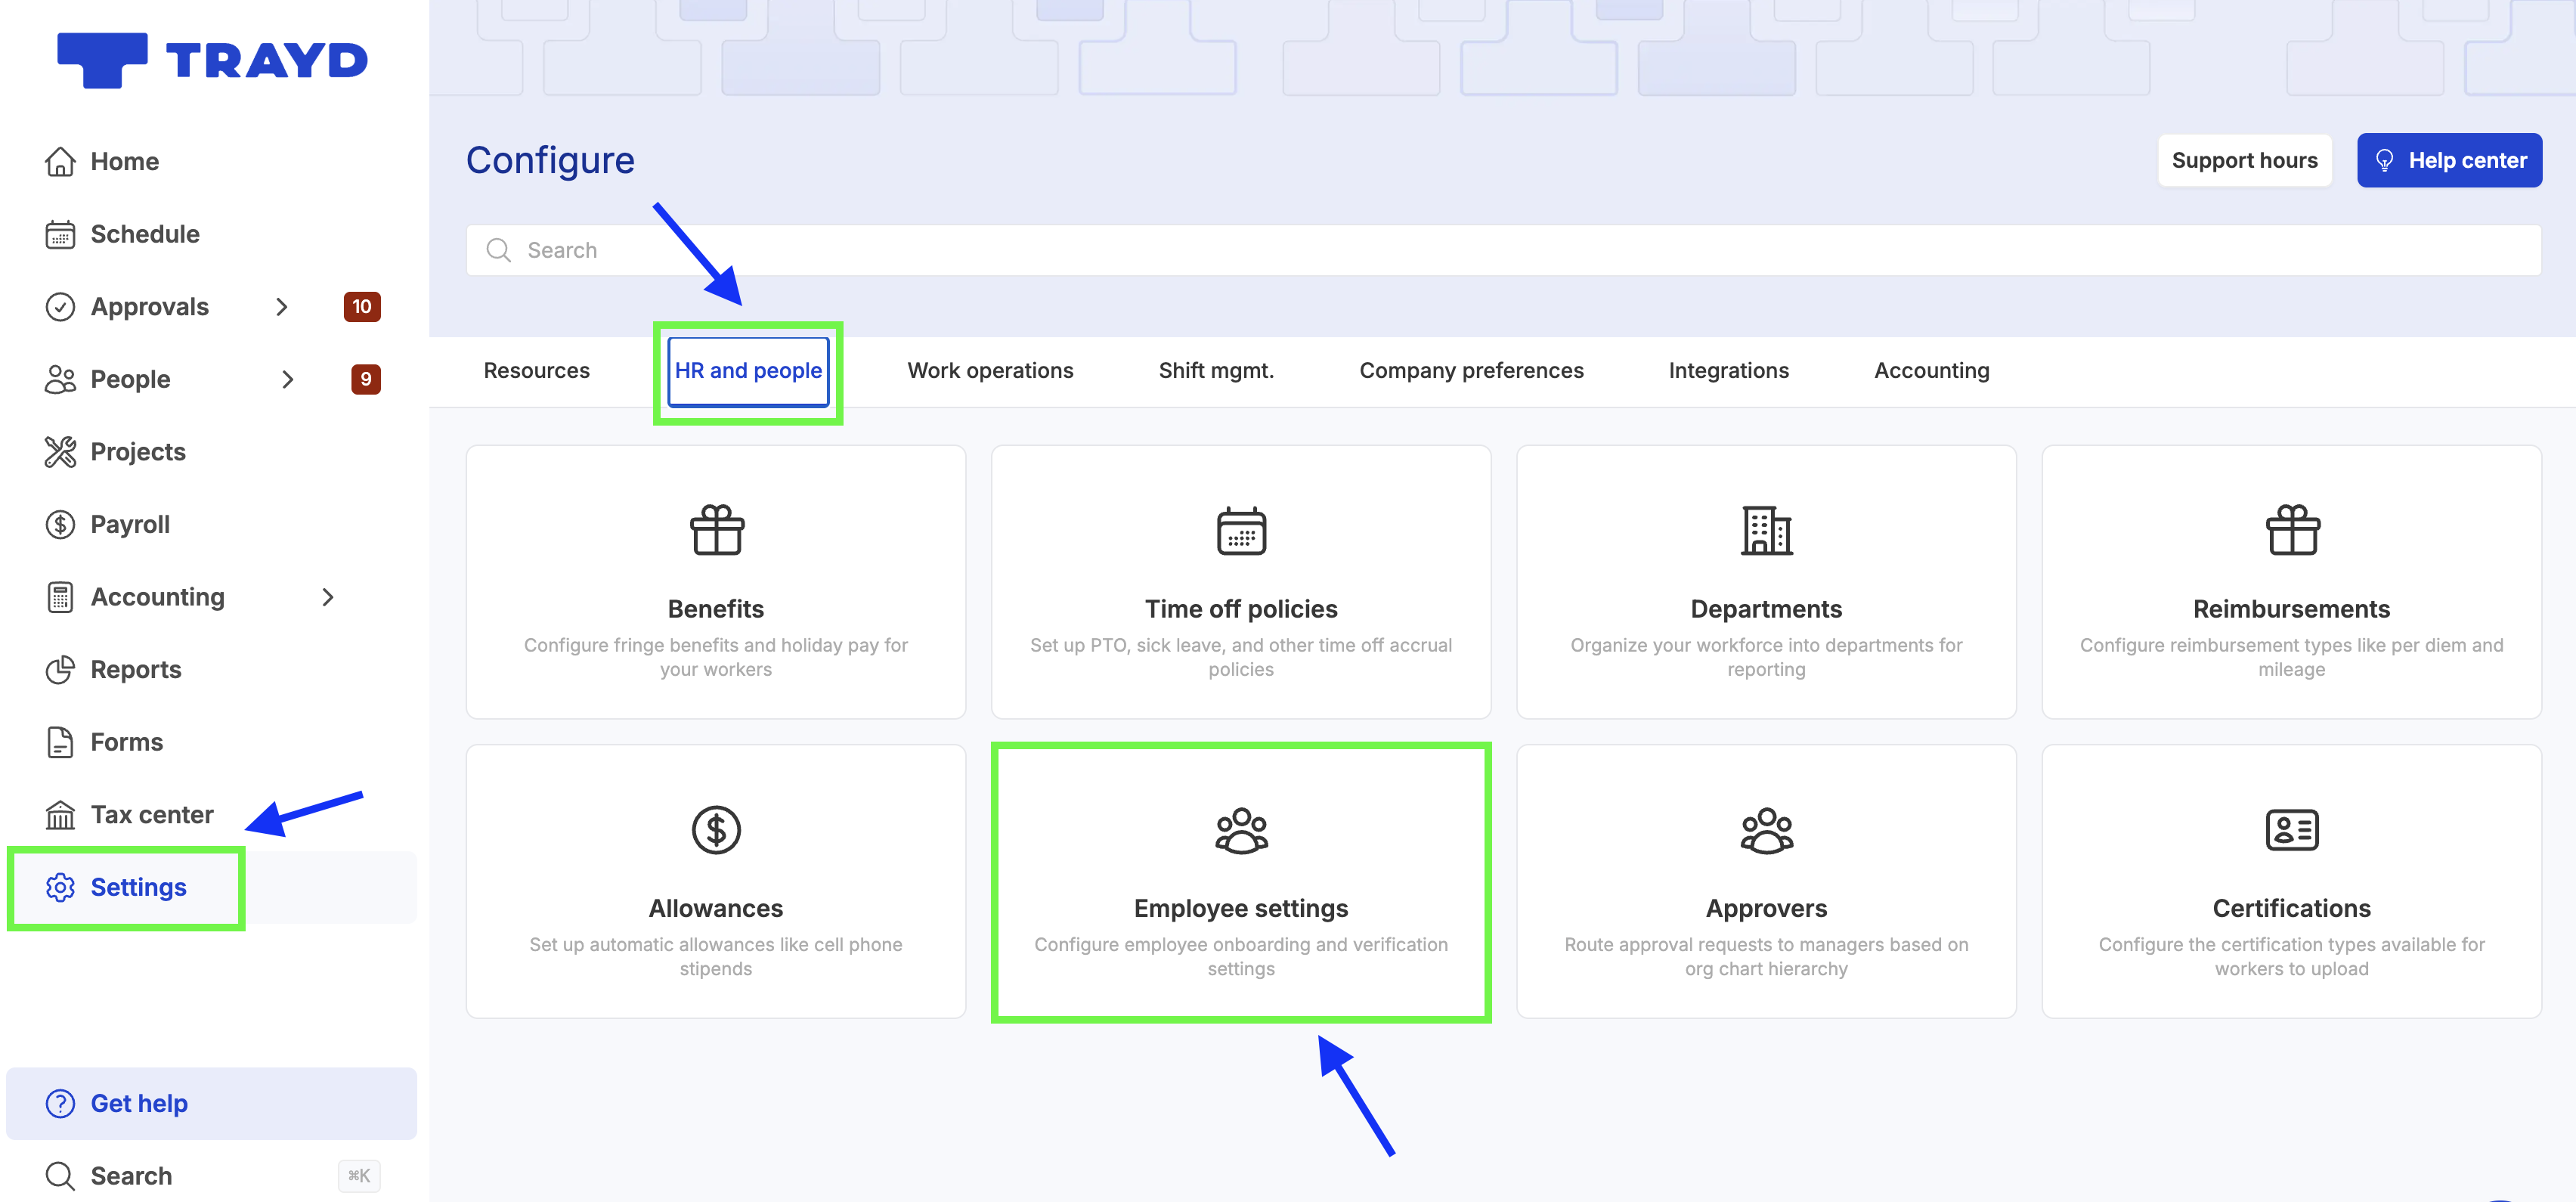2576x1202 pixels.
Task: Click the Payroll dollar icon
Action: (60, 524)
